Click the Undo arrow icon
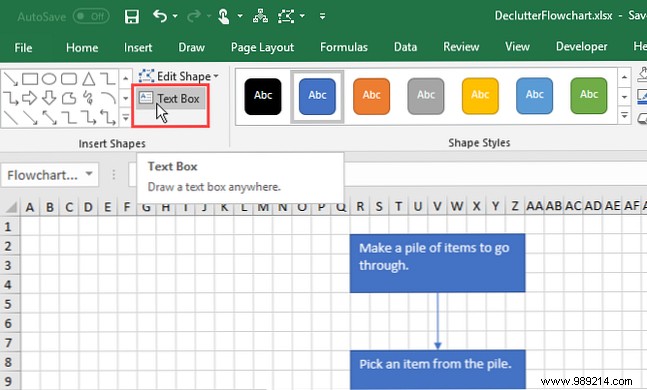The image size is (647, 390). pyautogui.click(x=160, y=16)
